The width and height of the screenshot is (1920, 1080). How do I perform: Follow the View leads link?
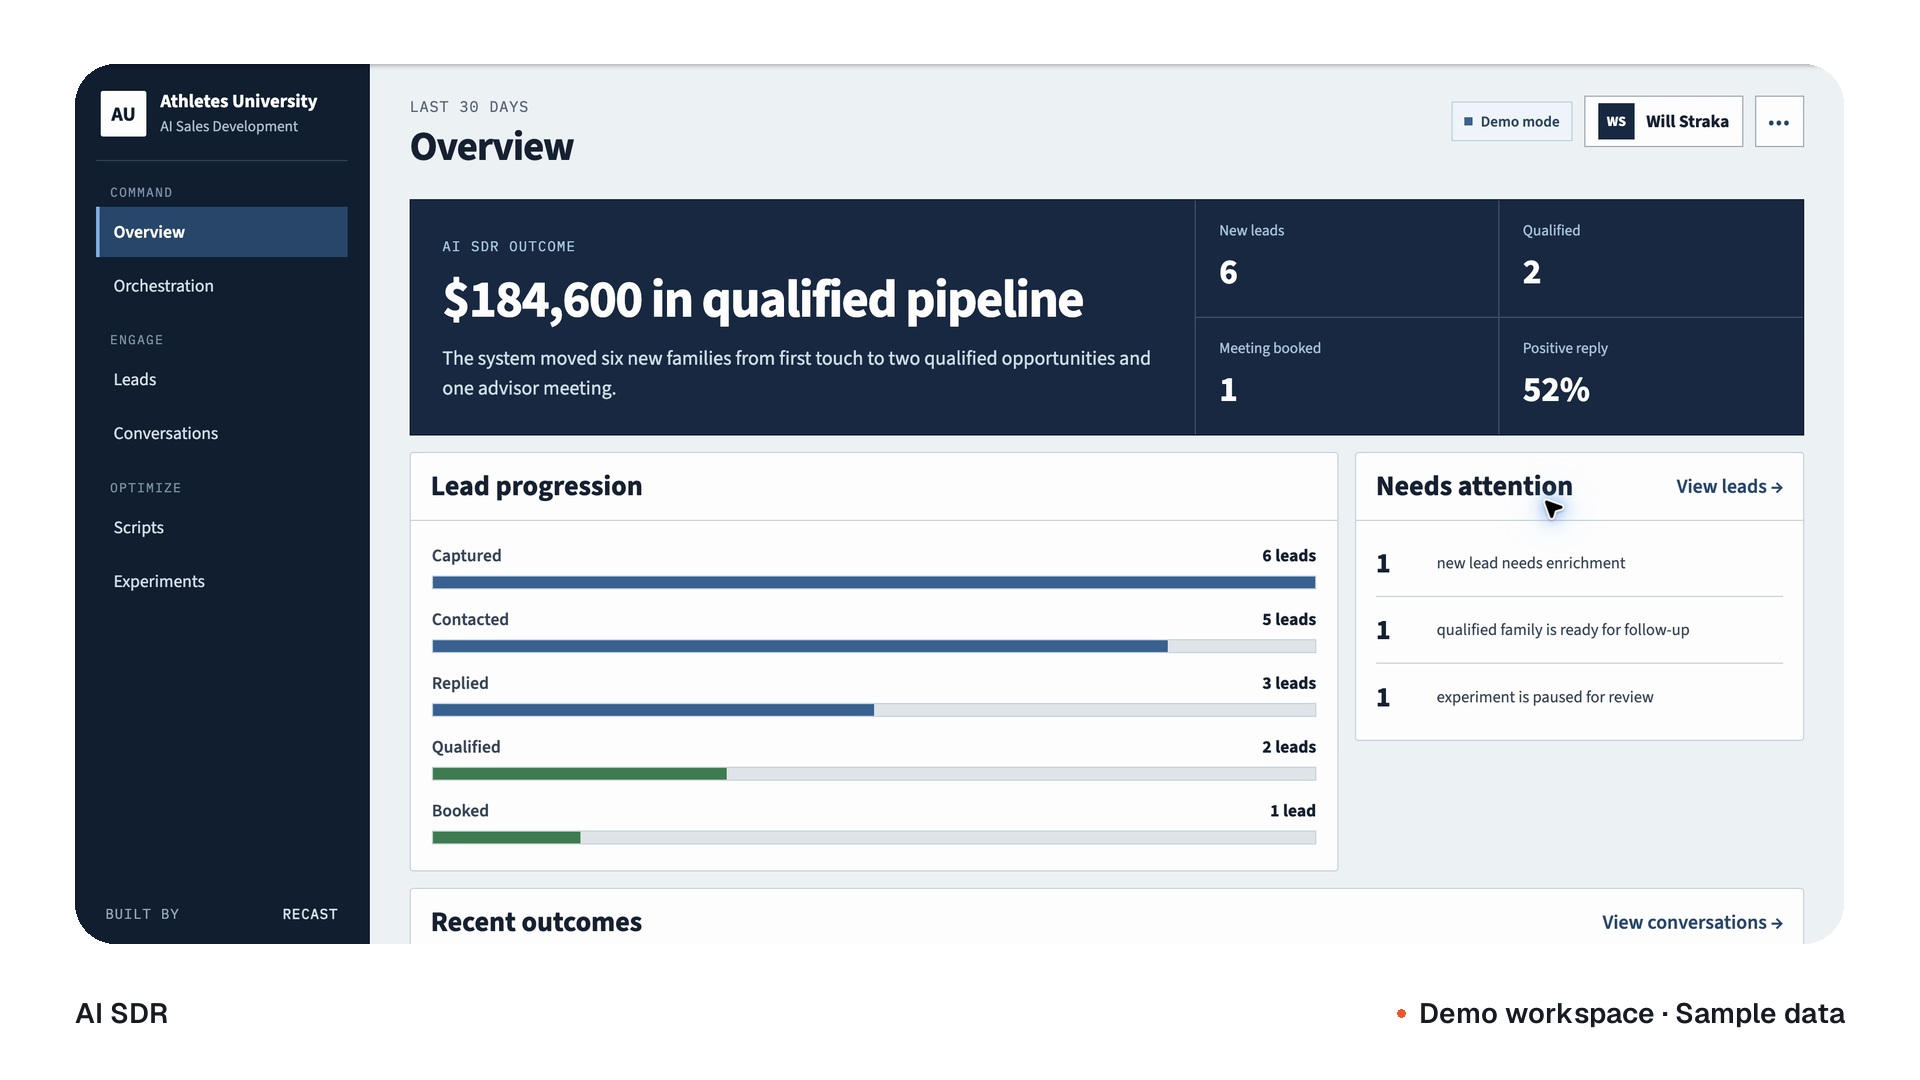click(x=1729, y=487)
